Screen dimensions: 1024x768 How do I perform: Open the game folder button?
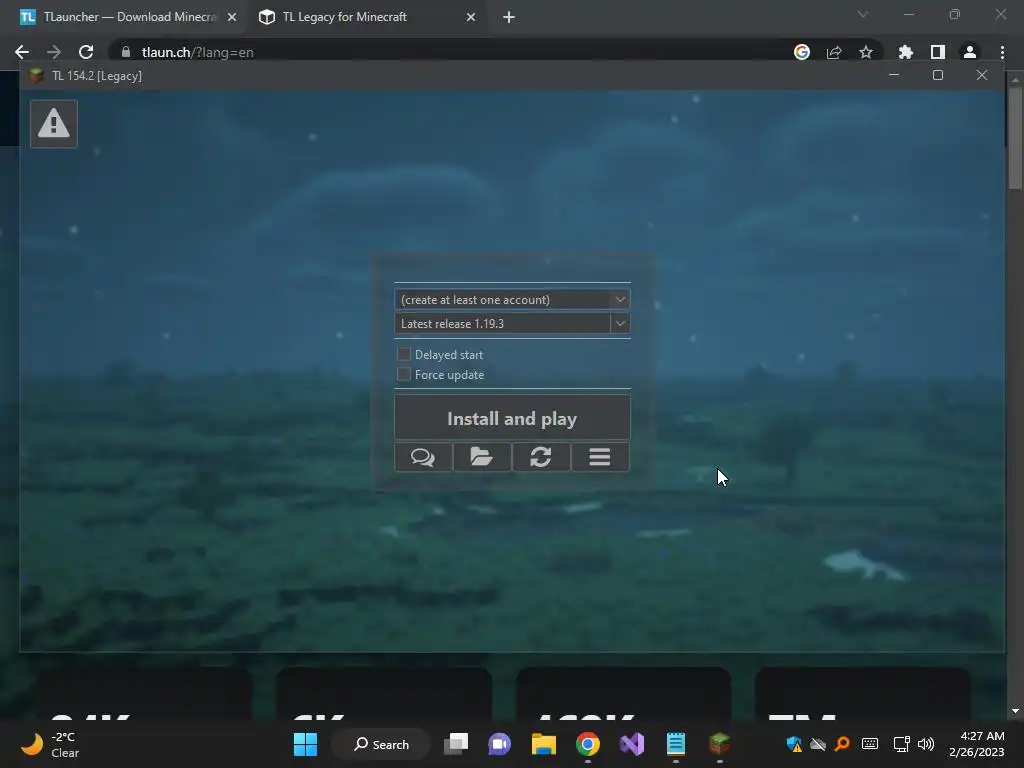pyautogui.click(x=482, y=456)
